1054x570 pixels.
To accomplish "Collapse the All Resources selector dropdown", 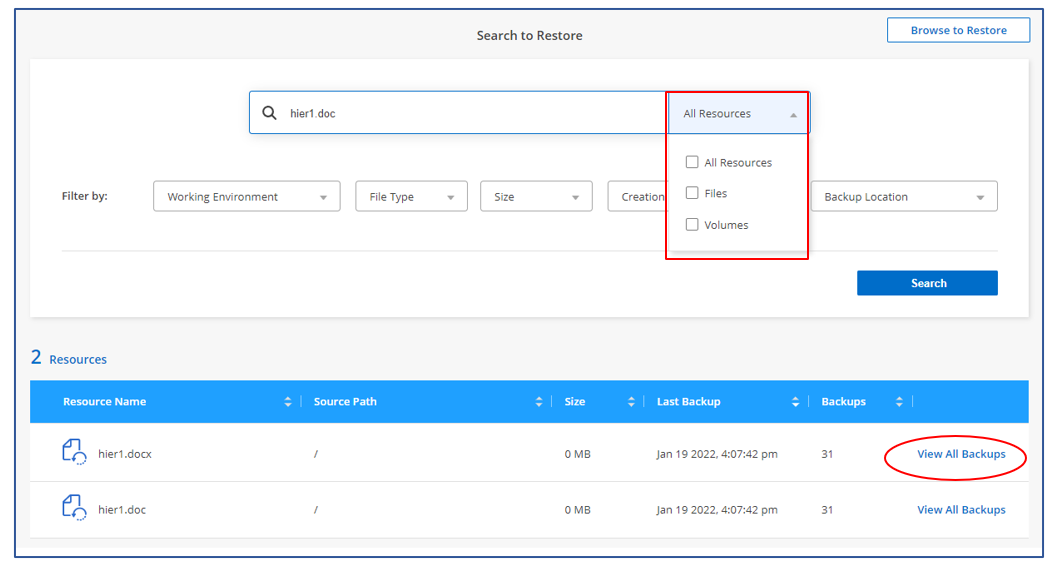I will click(739, 113).
